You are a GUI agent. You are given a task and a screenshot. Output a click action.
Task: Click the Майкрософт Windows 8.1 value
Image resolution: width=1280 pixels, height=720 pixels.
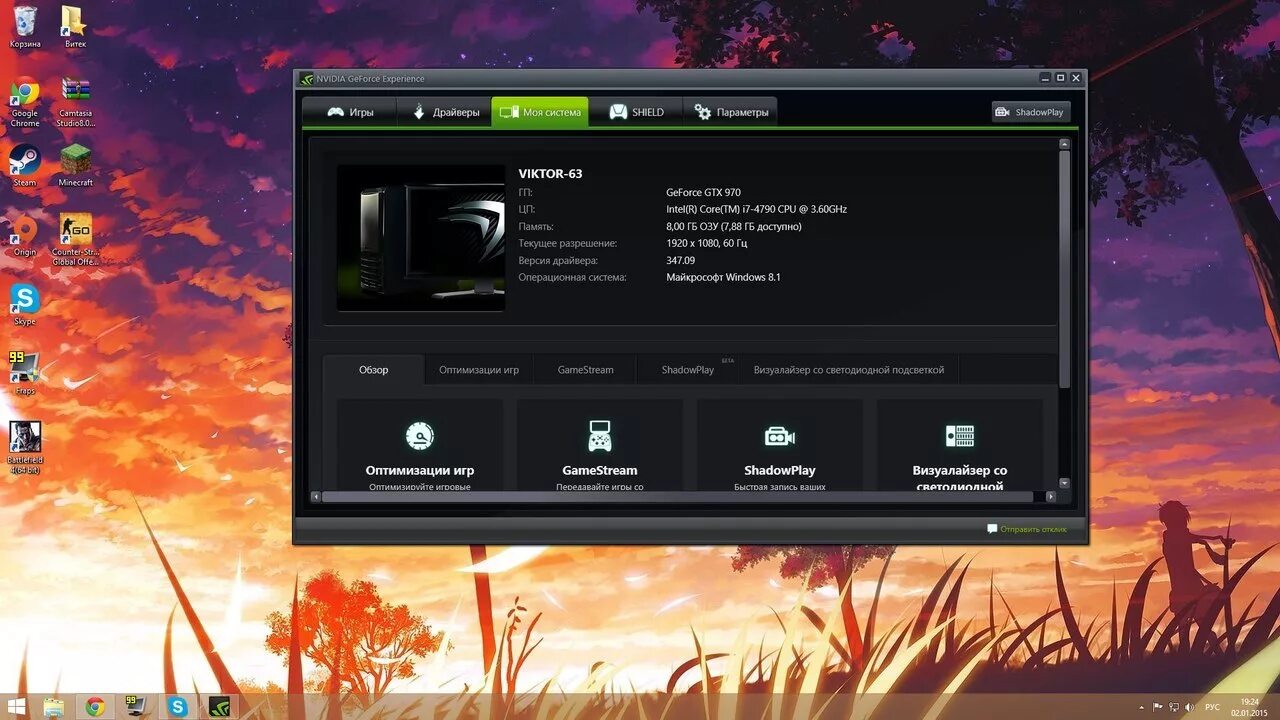pos(723,277)
